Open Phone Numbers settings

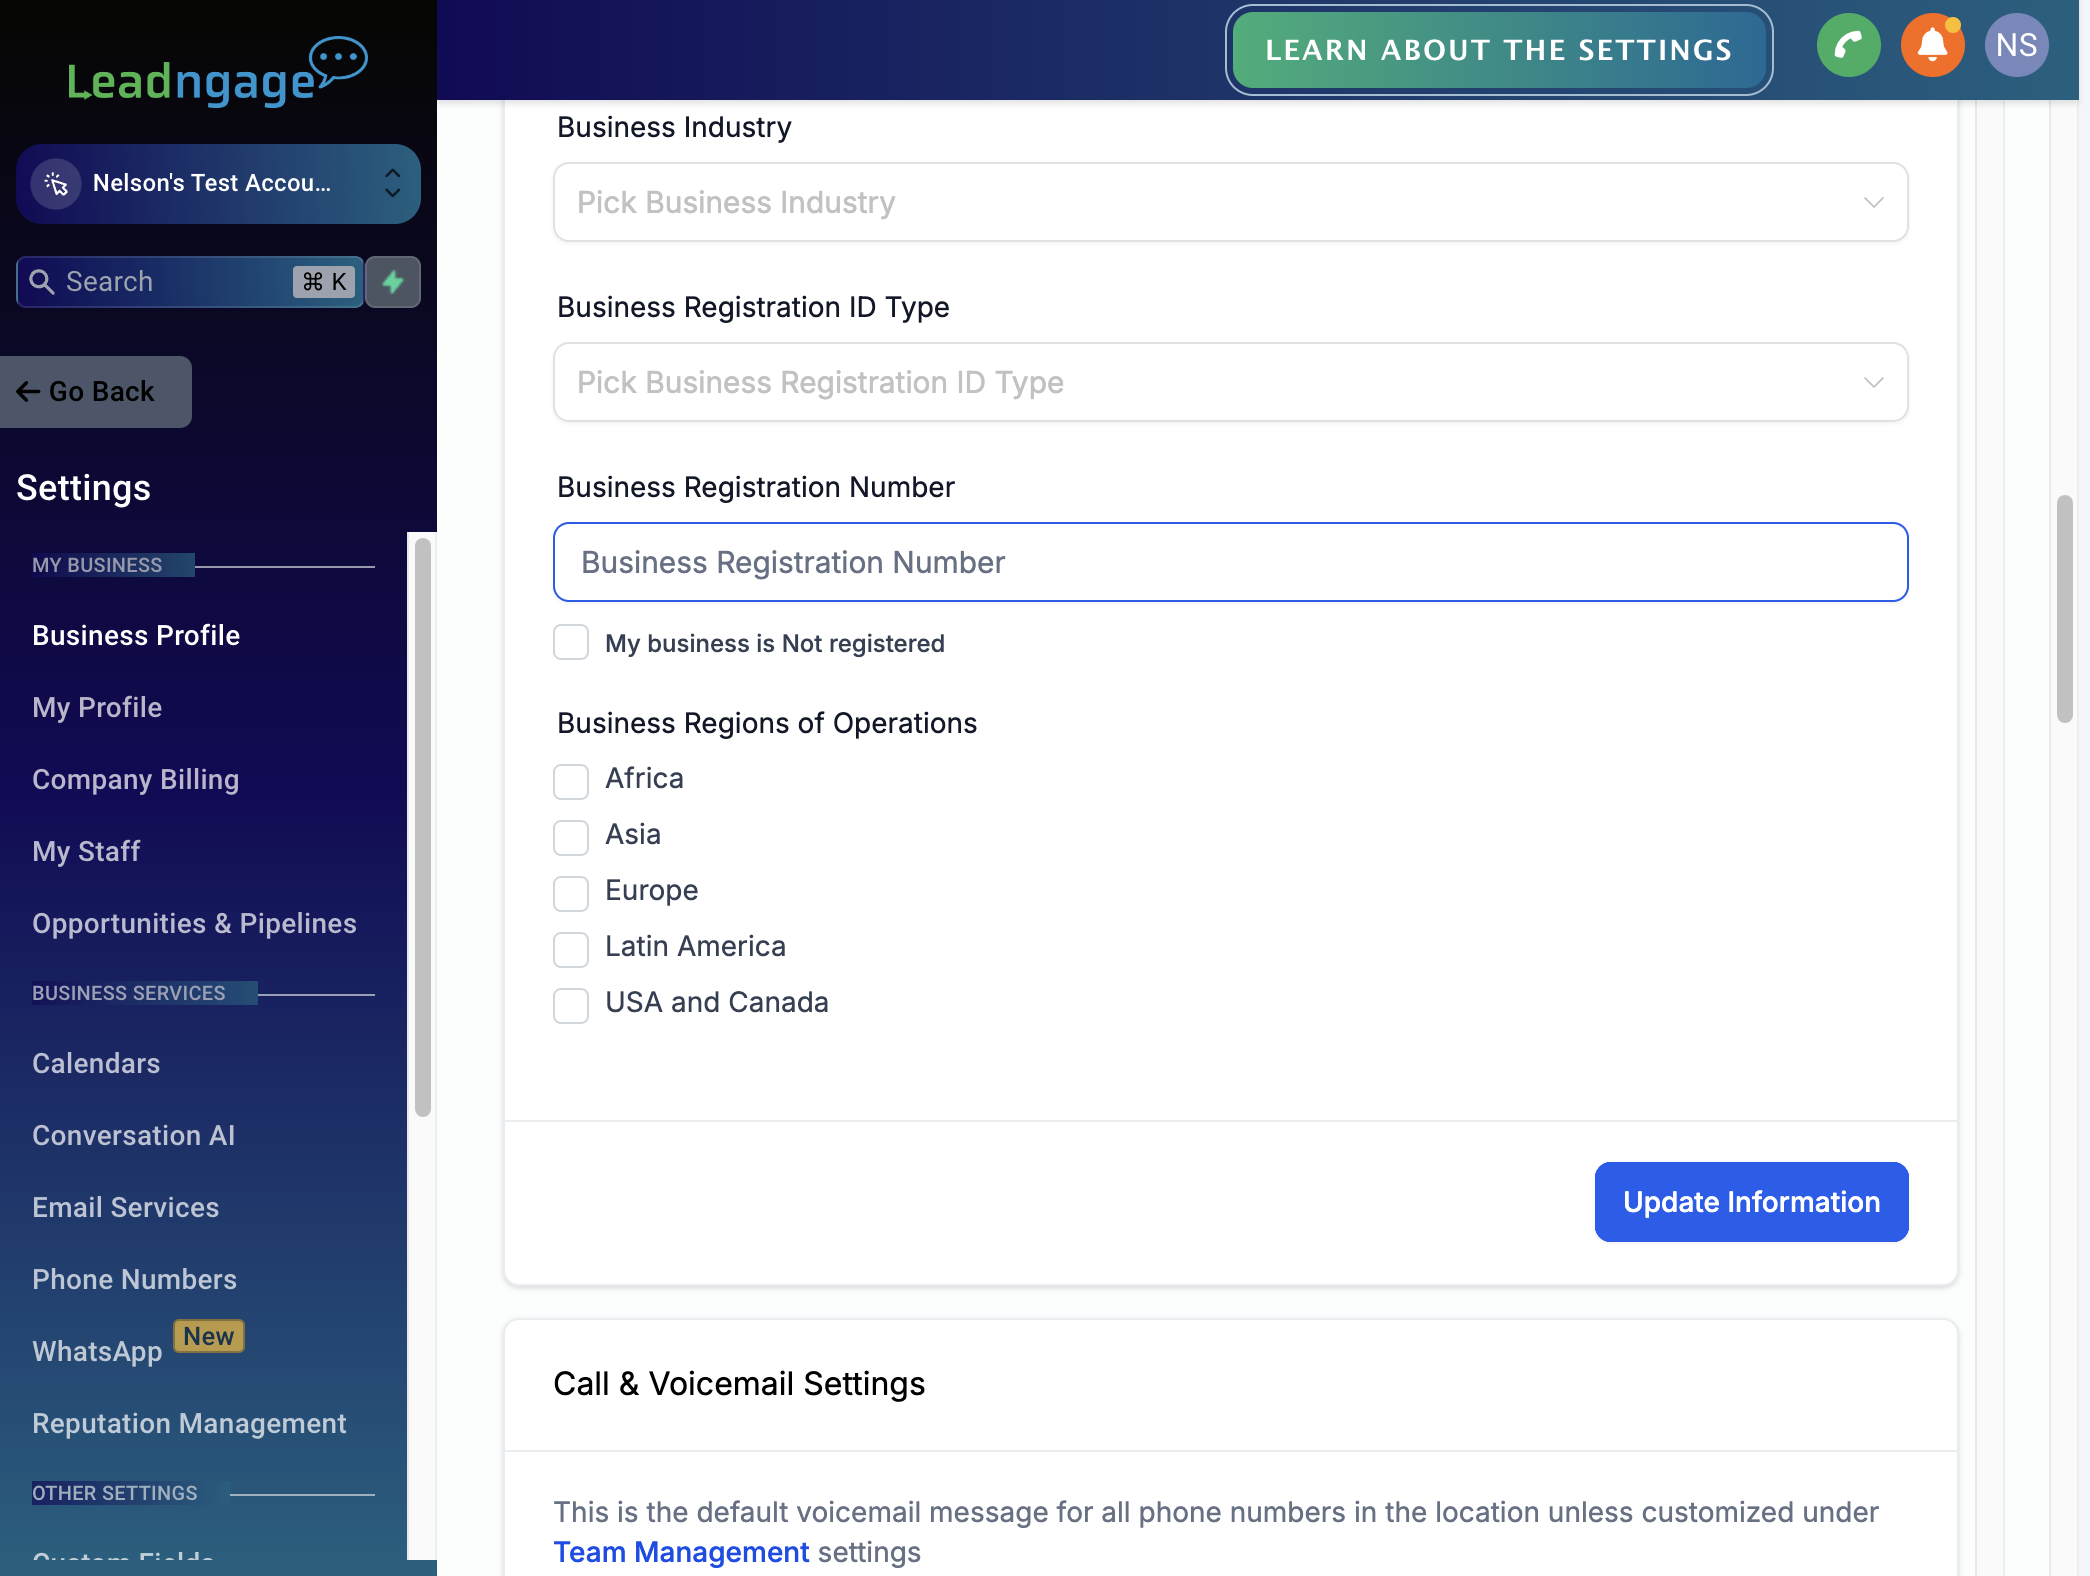click(x=135, y=1280)
